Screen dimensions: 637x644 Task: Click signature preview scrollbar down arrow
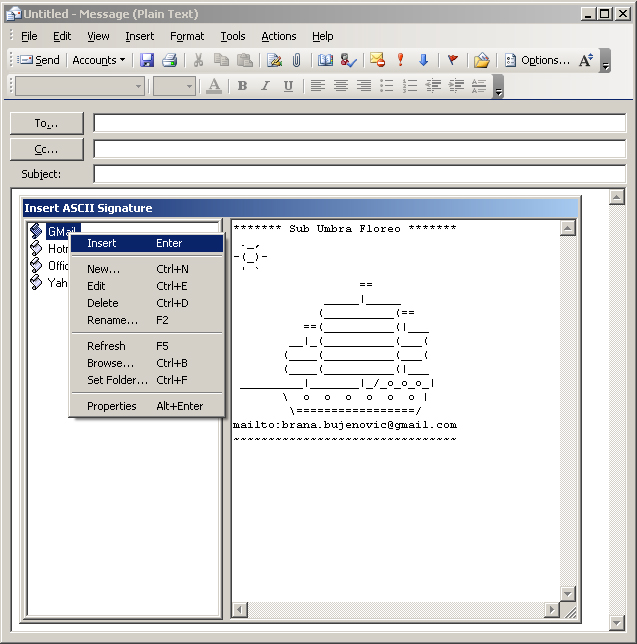click(x=568, y=594)
